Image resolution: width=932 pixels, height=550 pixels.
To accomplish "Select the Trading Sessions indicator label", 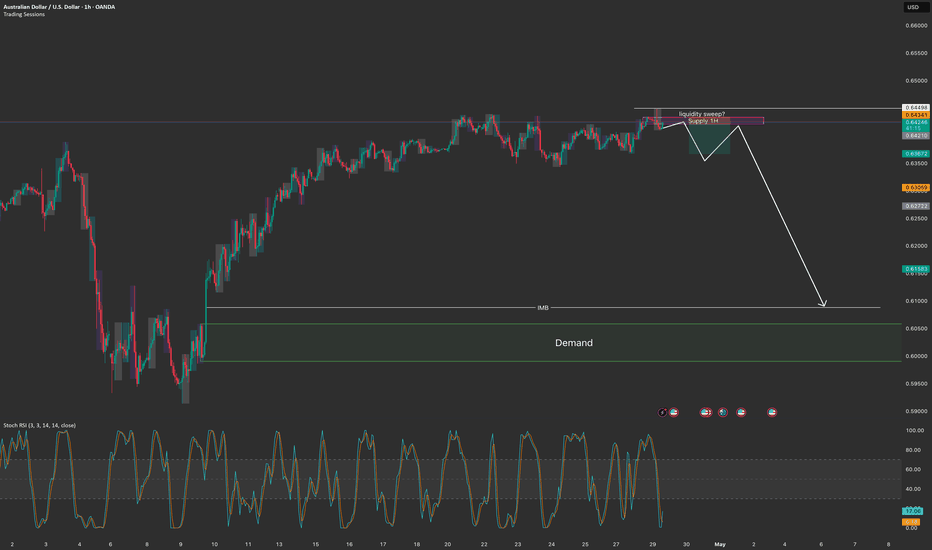I will tap(24, 14).
